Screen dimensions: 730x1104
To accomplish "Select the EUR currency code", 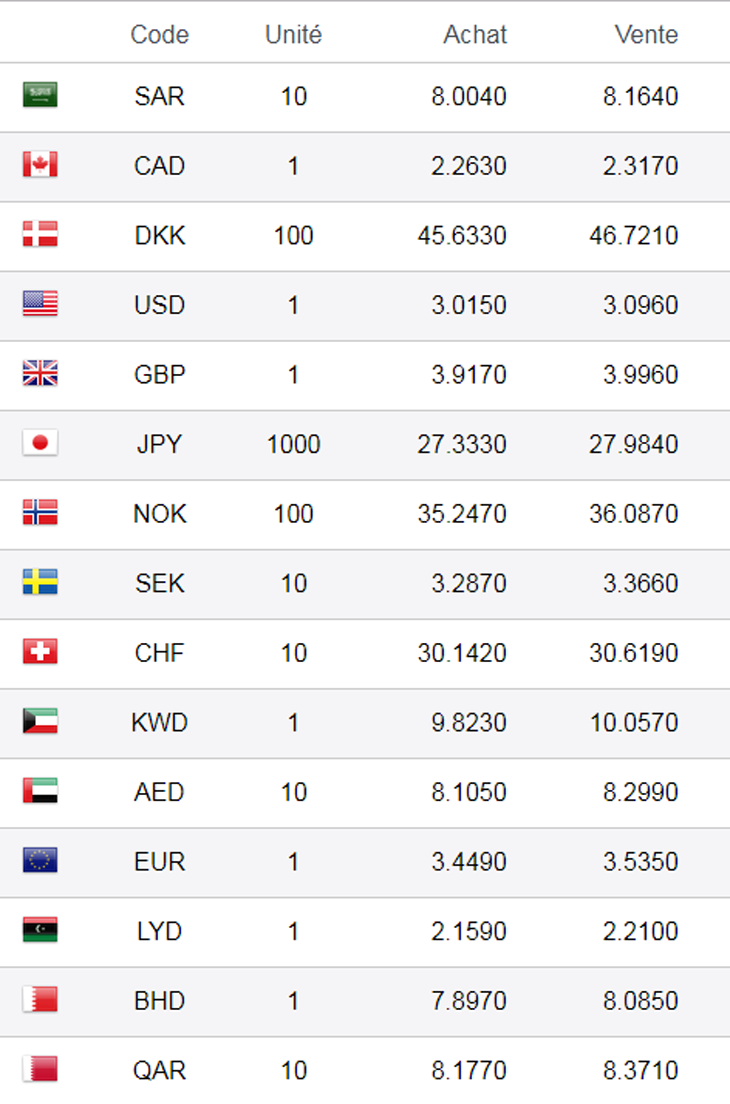I will pos(159,861).
